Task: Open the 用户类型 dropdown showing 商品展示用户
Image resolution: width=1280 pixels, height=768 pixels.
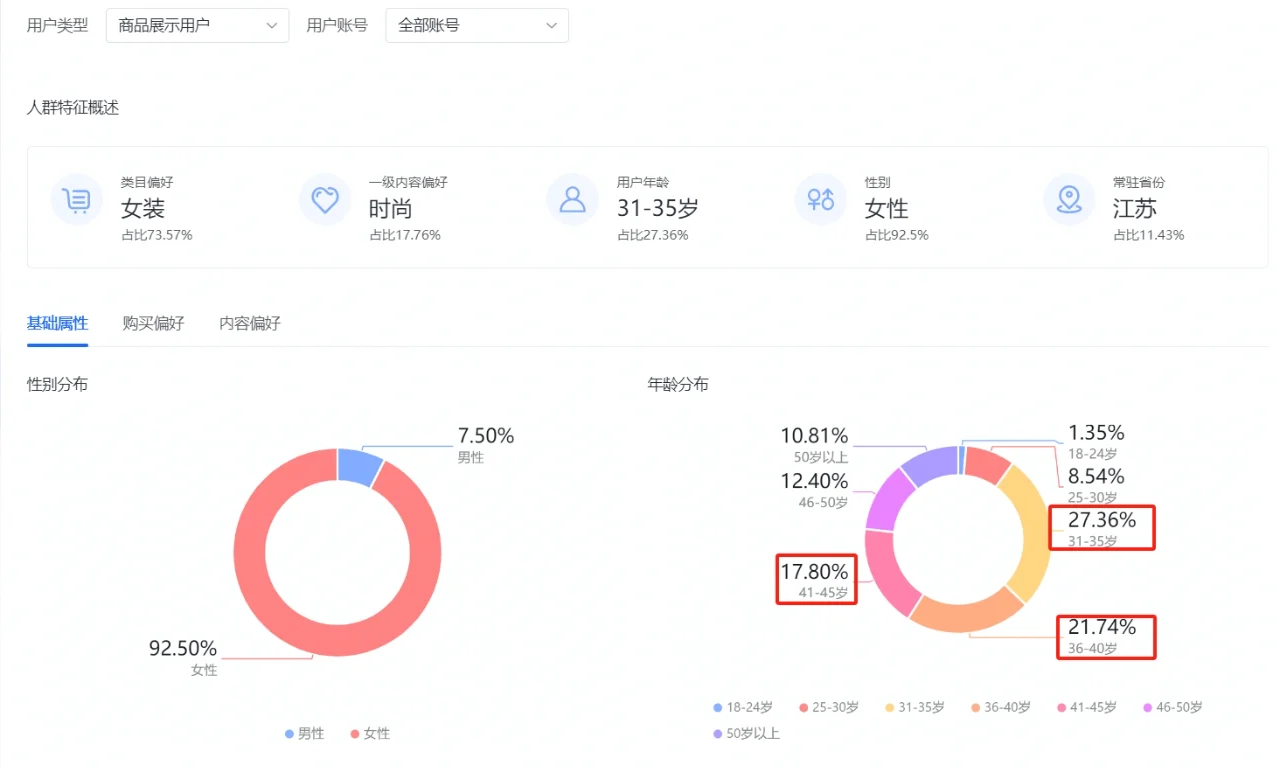Action: 197,25
